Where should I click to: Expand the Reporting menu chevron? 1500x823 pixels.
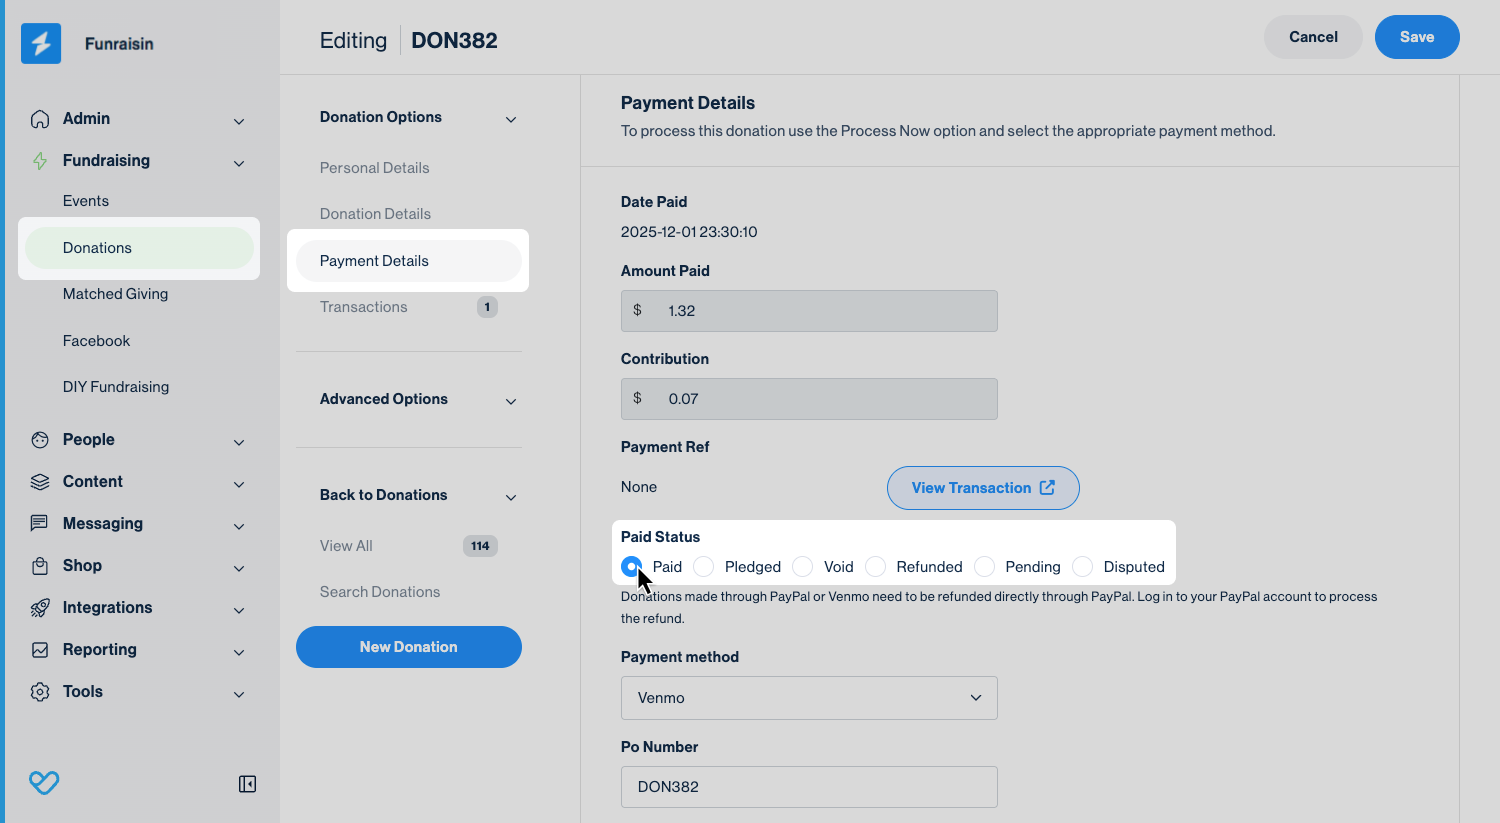(x=239, y=652)
